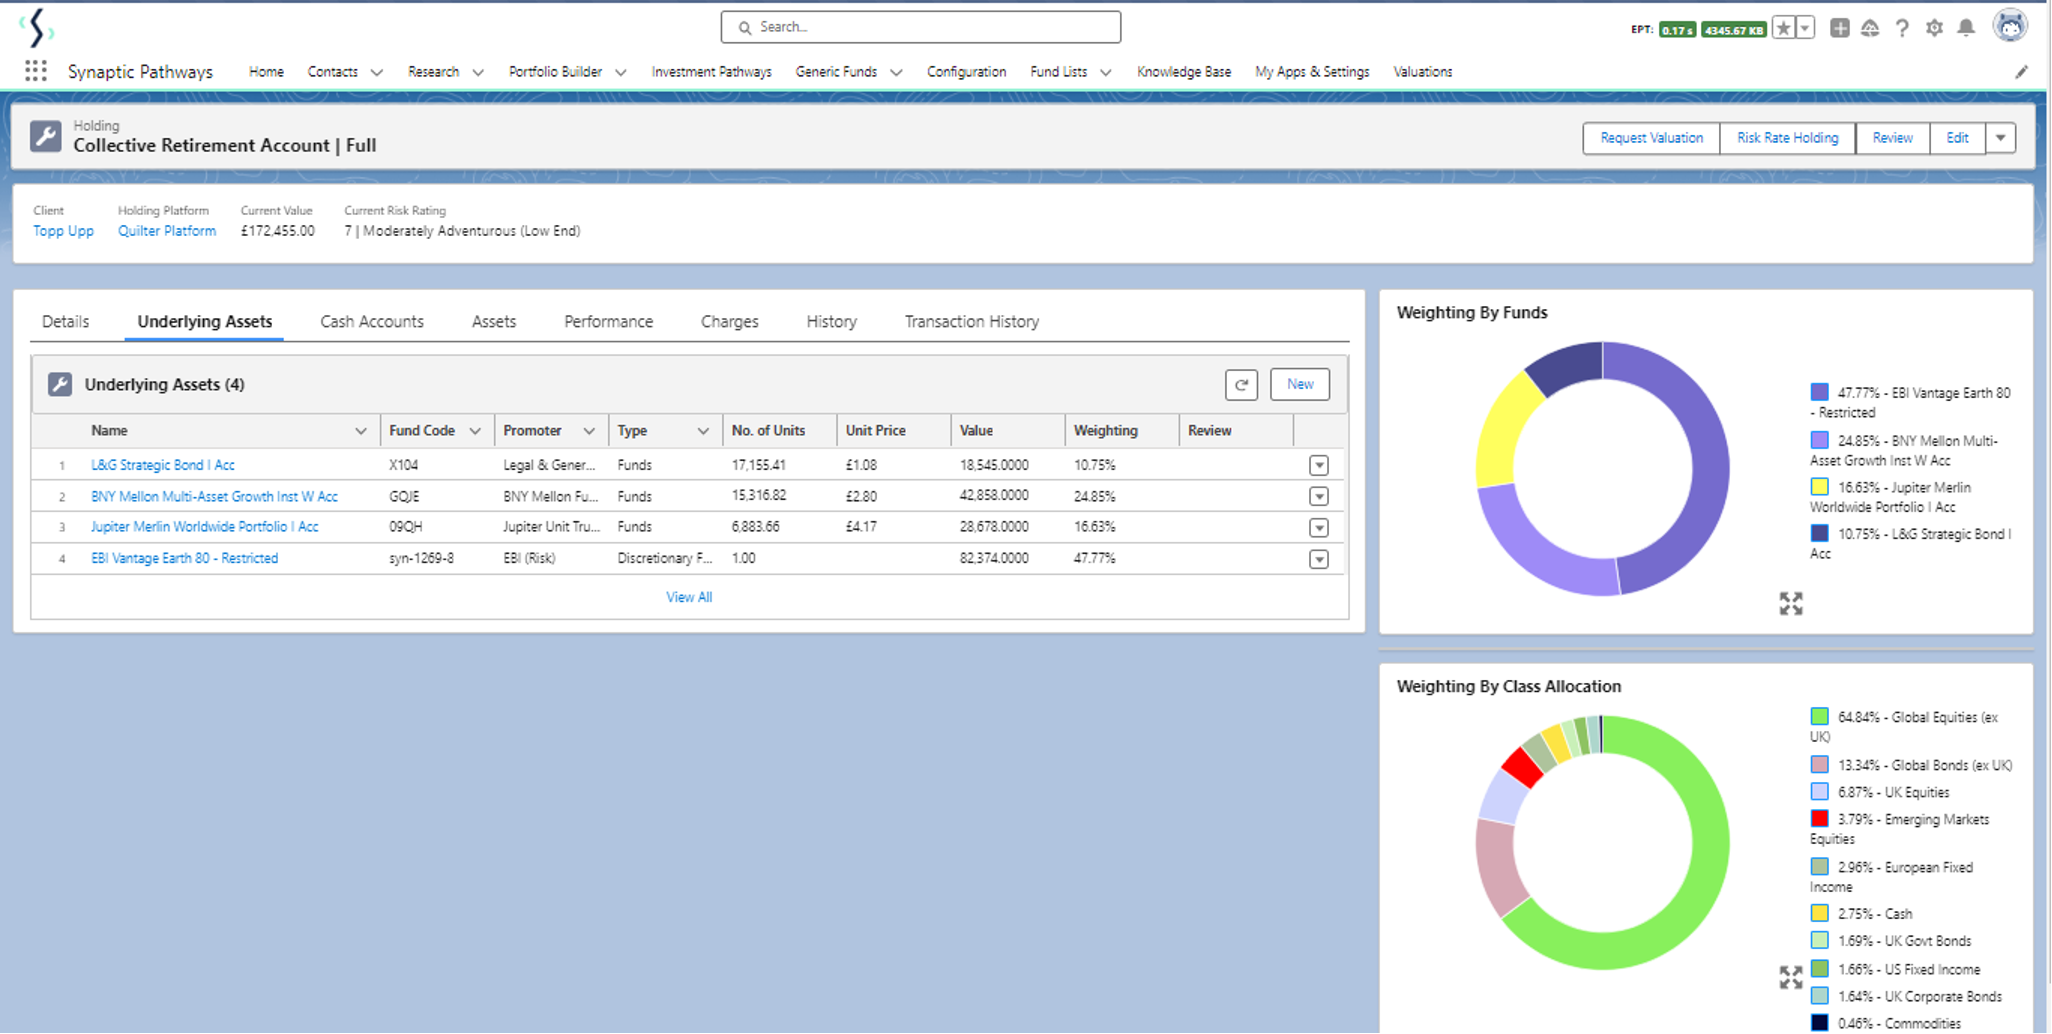The height and width of the screenshot is (1034, 2052).
Task: Click the View All link
Action: pyautogui.click(x=689, y=597)
